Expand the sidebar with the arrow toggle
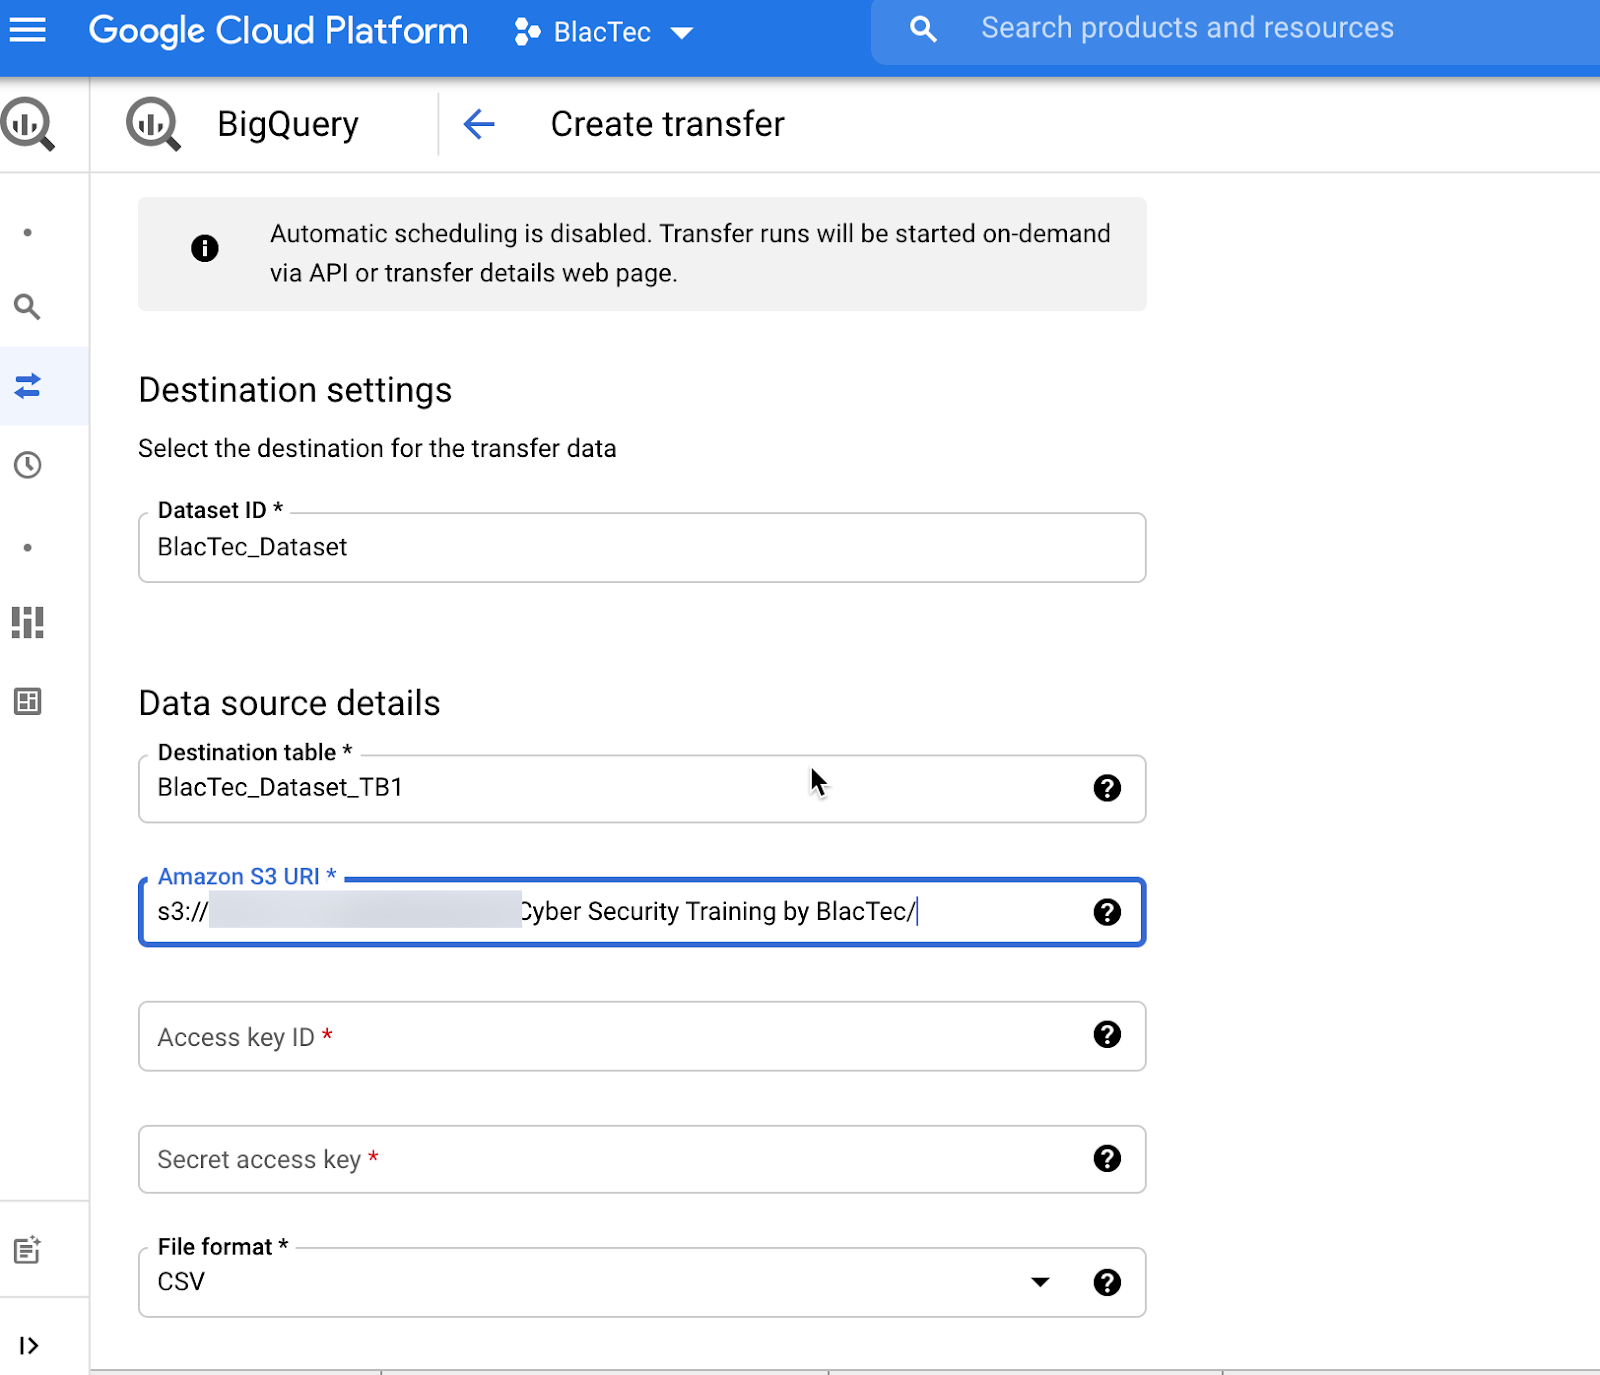This screenshot has height=1375, width=1600. (x=29, y=1346)
